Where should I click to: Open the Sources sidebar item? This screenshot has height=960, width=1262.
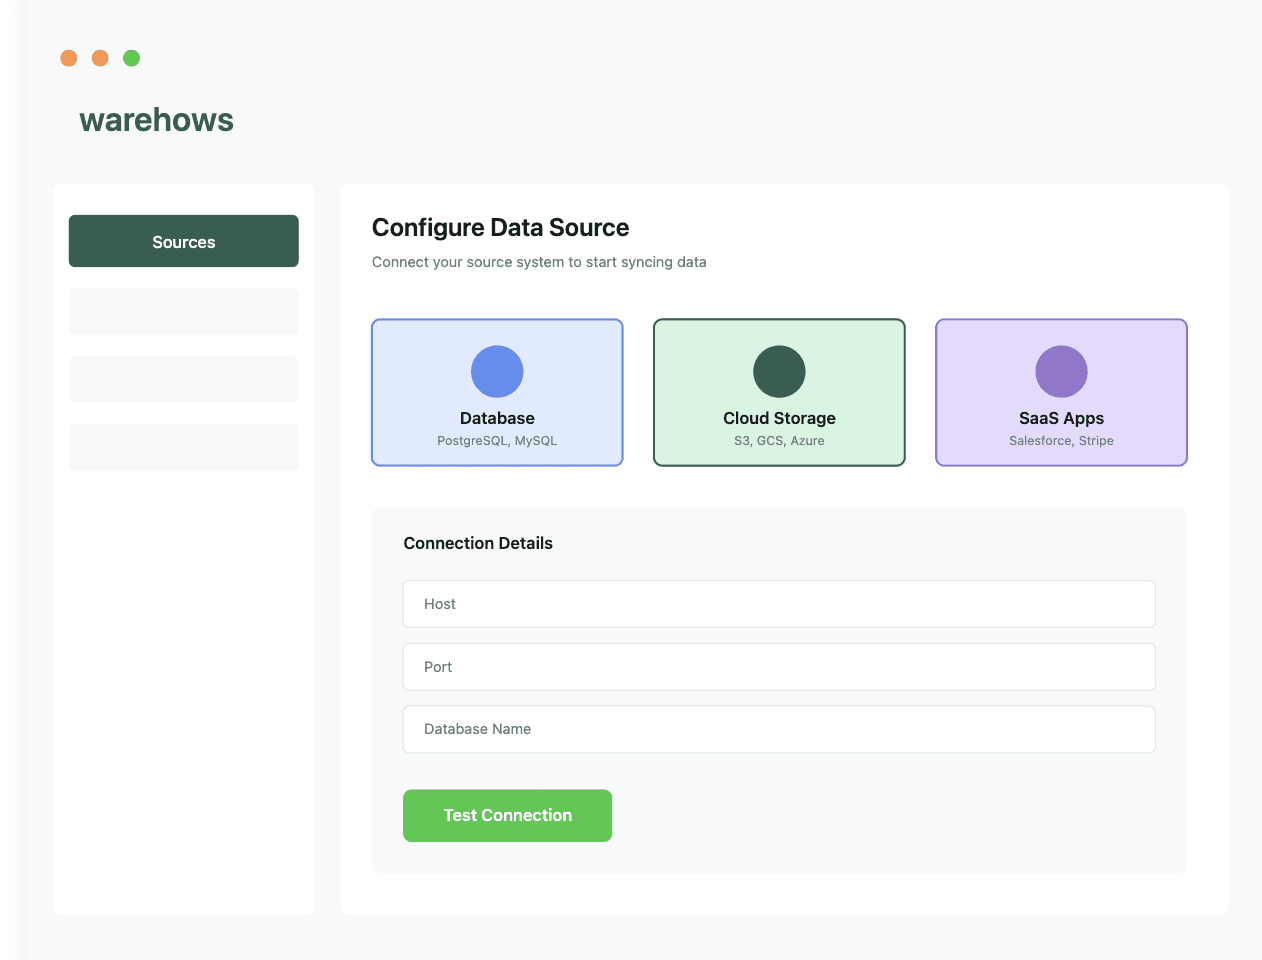tap(183, 241)
